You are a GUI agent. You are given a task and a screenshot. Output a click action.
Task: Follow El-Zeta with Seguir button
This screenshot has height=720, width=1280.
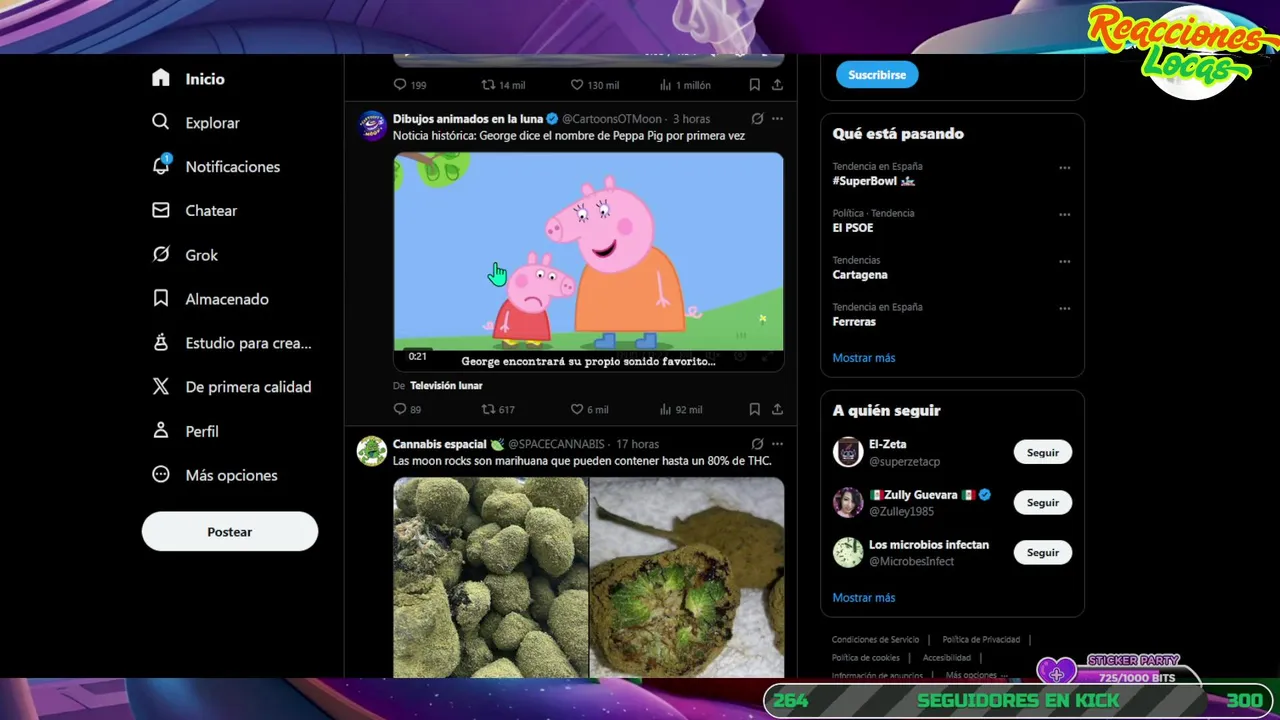point(1042,452)
